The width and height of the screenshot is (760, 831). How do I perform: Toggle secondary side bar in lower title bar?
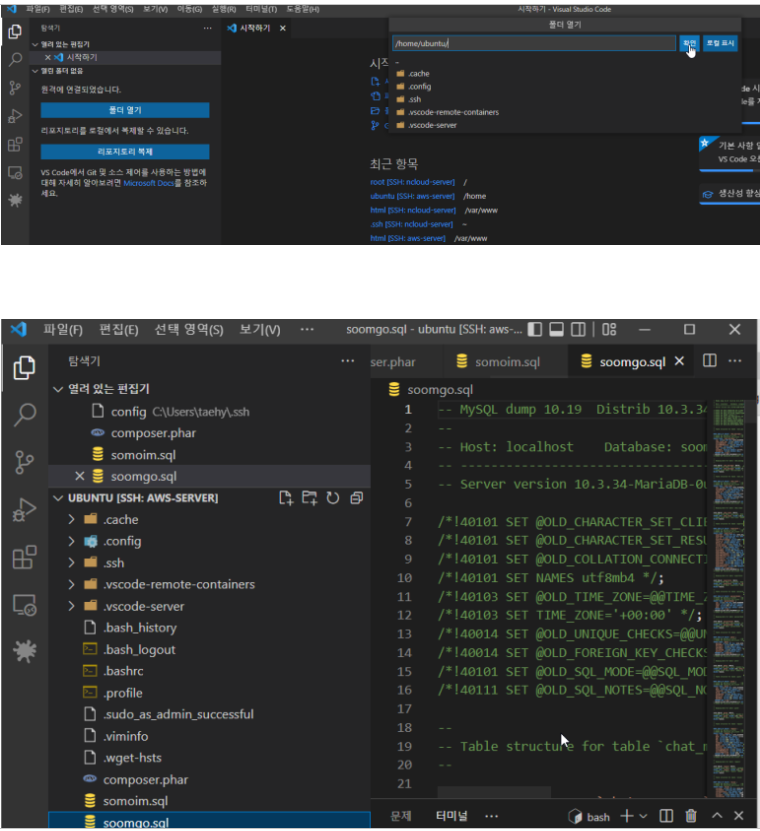point(578,329)
